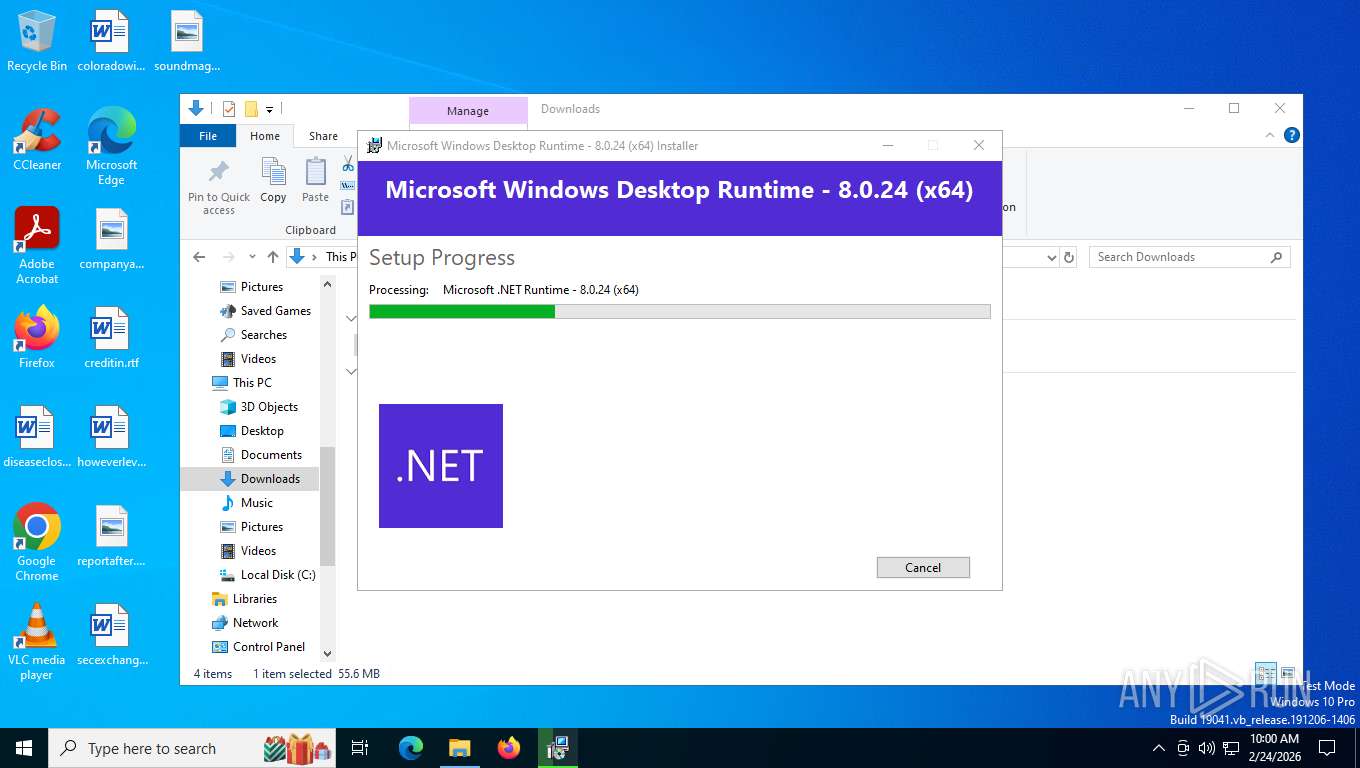The image size is (1360, 768).
Task: Open 3D Objects in navigation pane
Action: point(259,407)
